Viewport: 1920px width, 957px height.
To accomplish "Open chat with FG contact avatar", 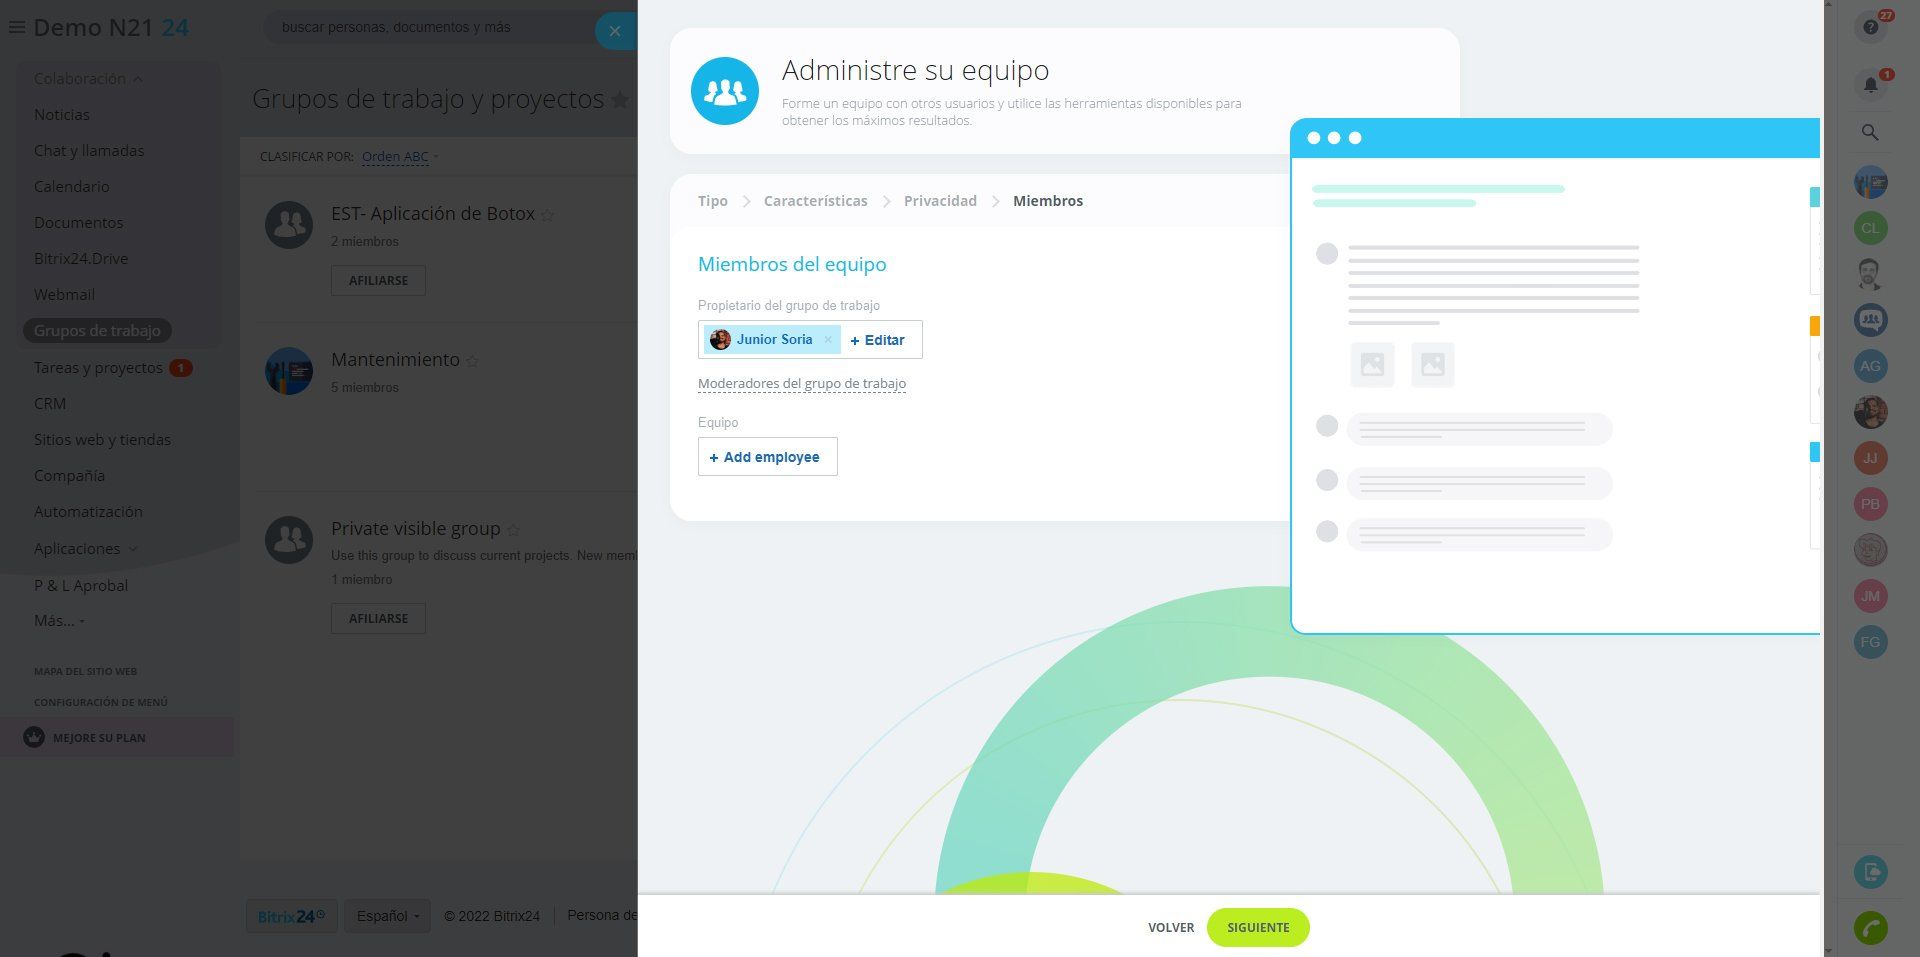I will point(1870,642).
